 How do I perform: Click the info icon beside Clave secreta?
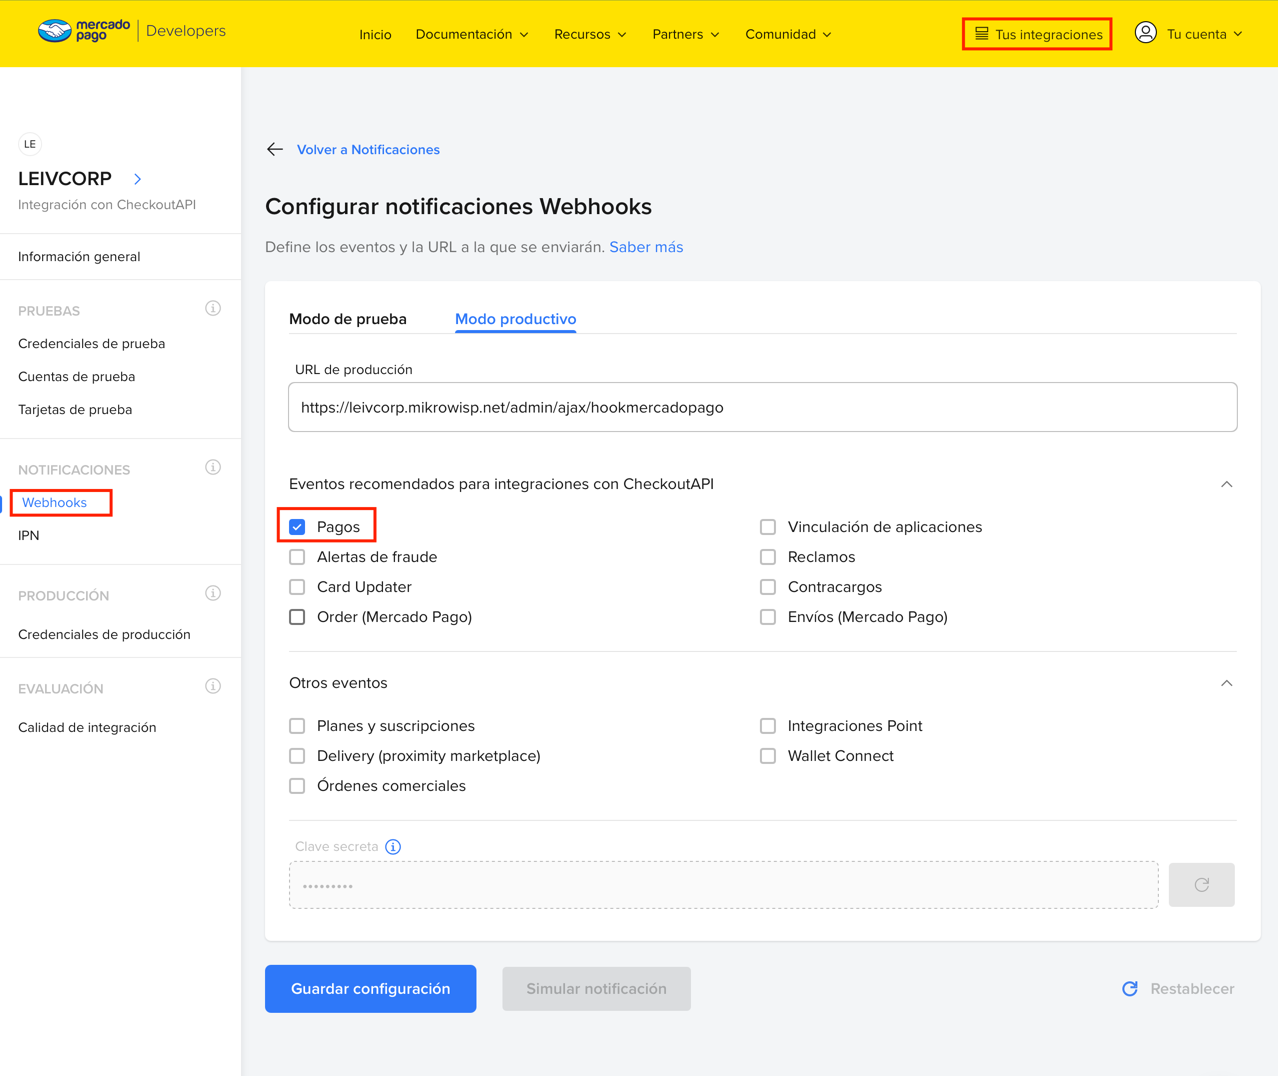pos(393,847)
